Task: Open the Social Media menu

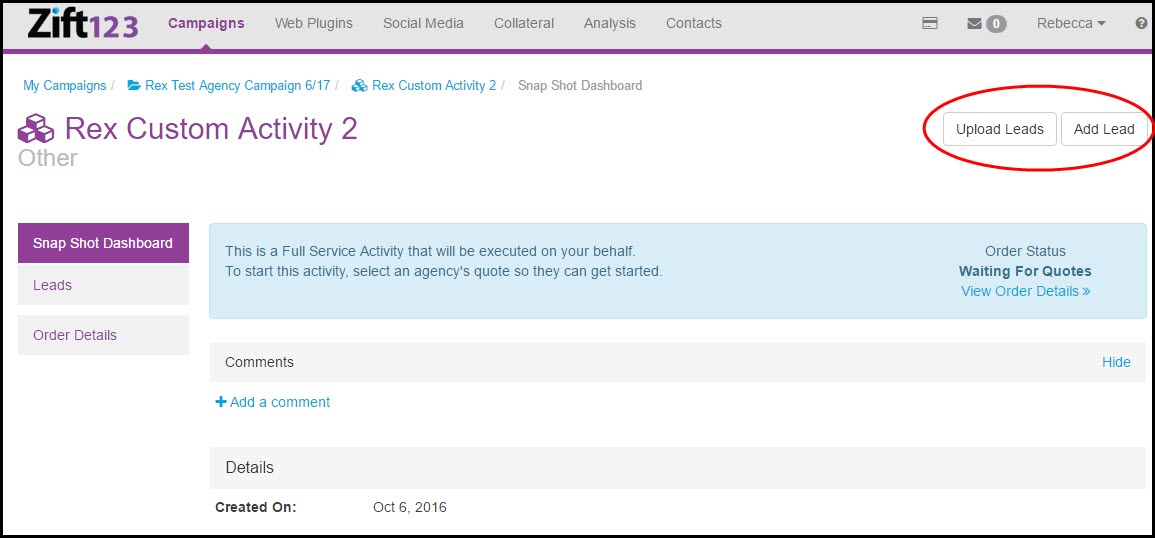Action: [423, 24]
